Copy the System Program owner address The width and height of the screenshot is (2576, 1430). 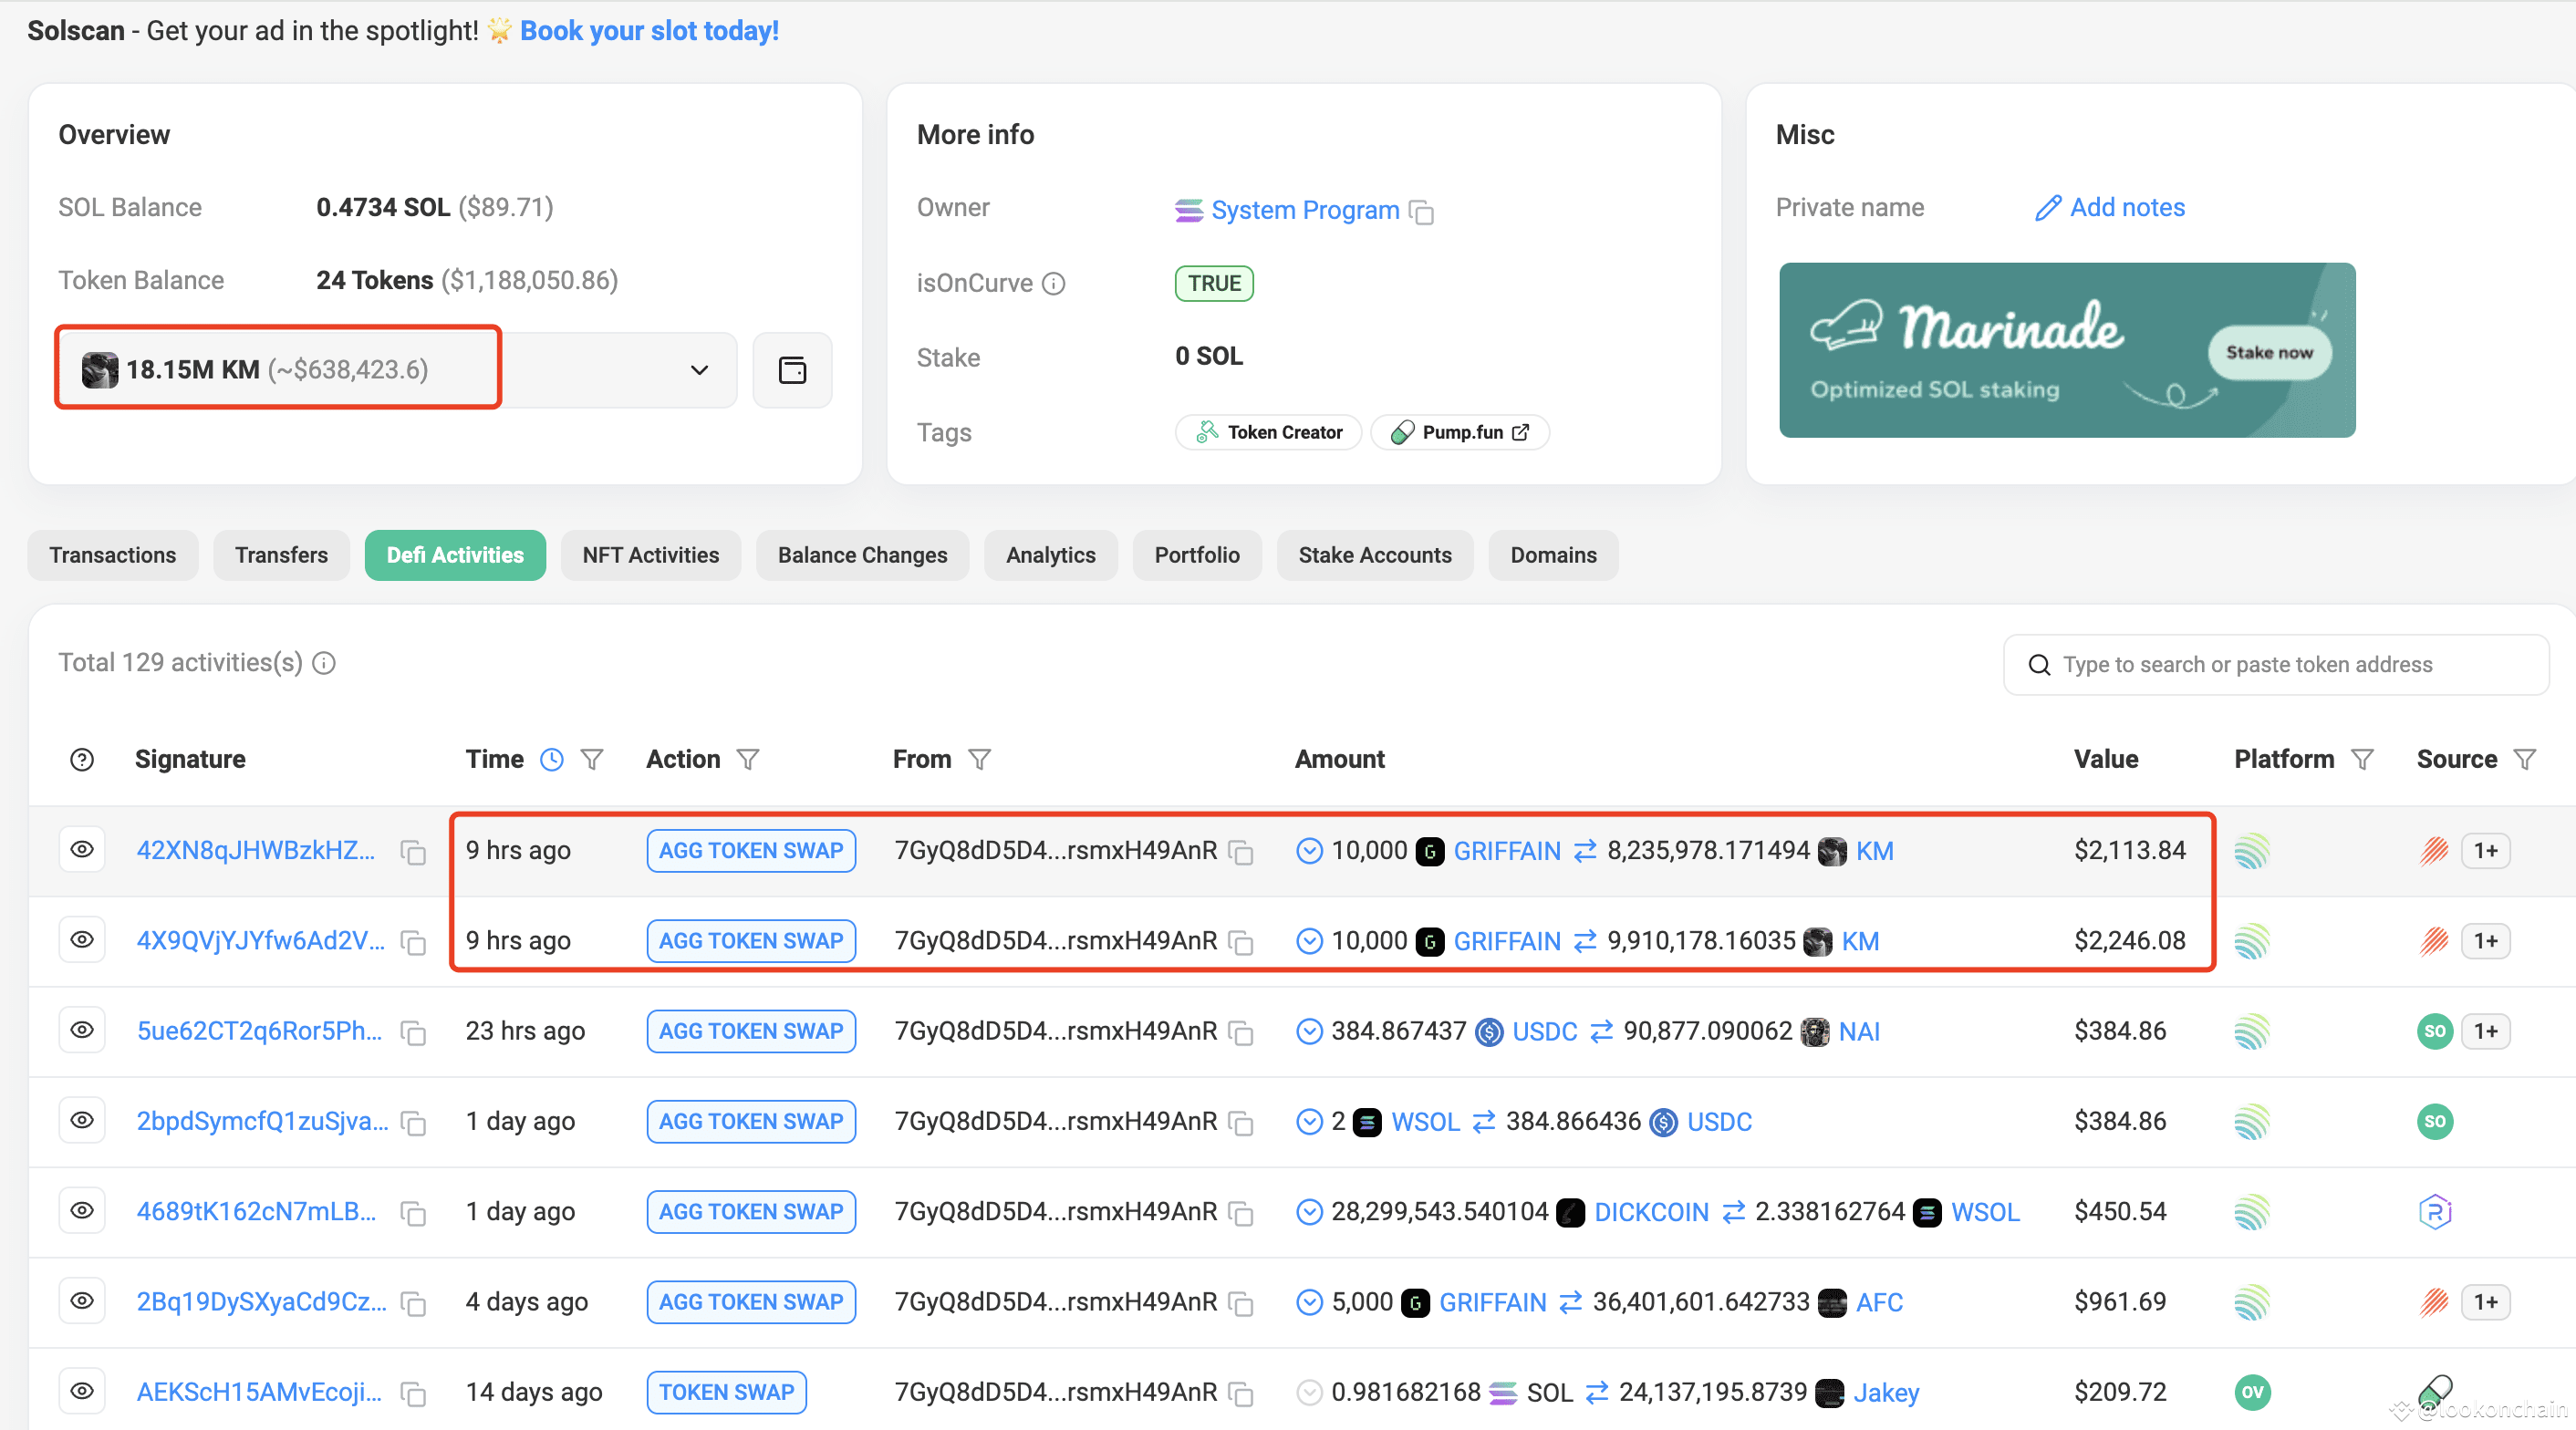(x=1421, y=212)
